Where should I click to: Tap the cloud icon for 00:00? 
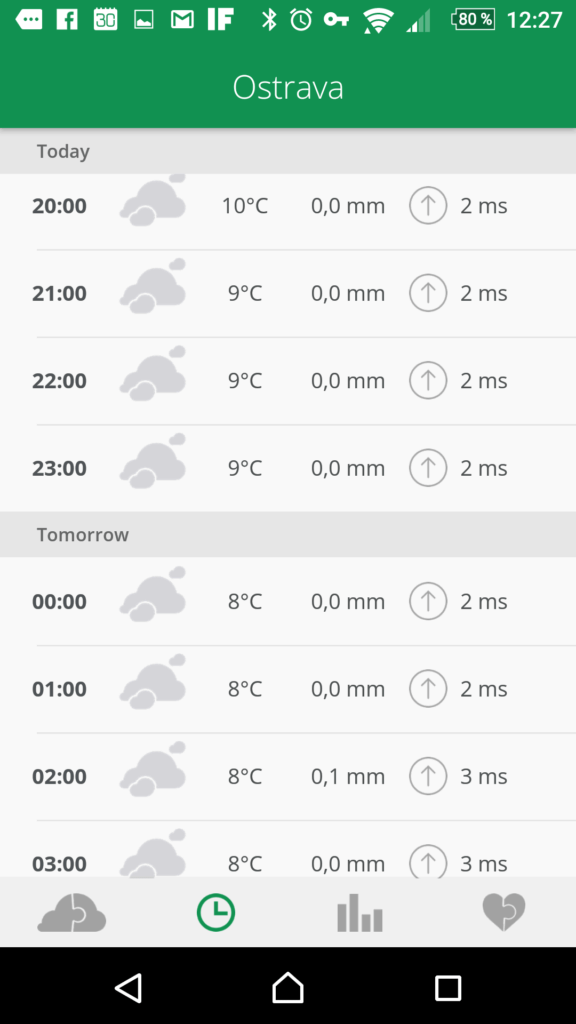tap(153, 594)
